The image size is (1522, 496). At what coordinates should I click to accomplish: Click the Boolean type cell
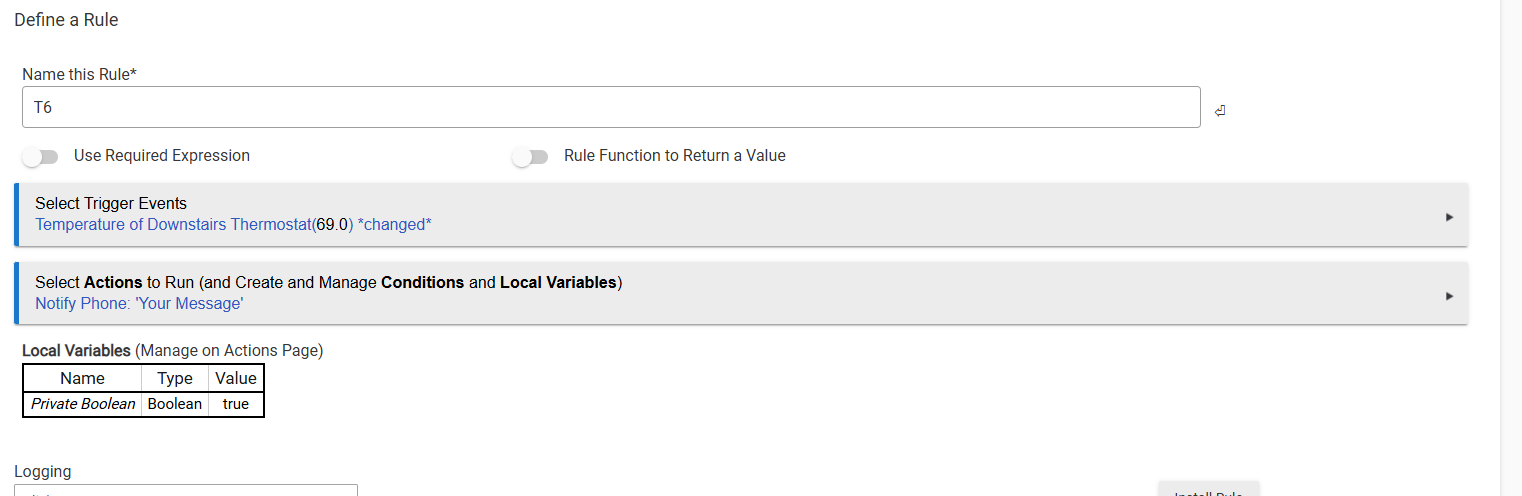tap(175, 404)
